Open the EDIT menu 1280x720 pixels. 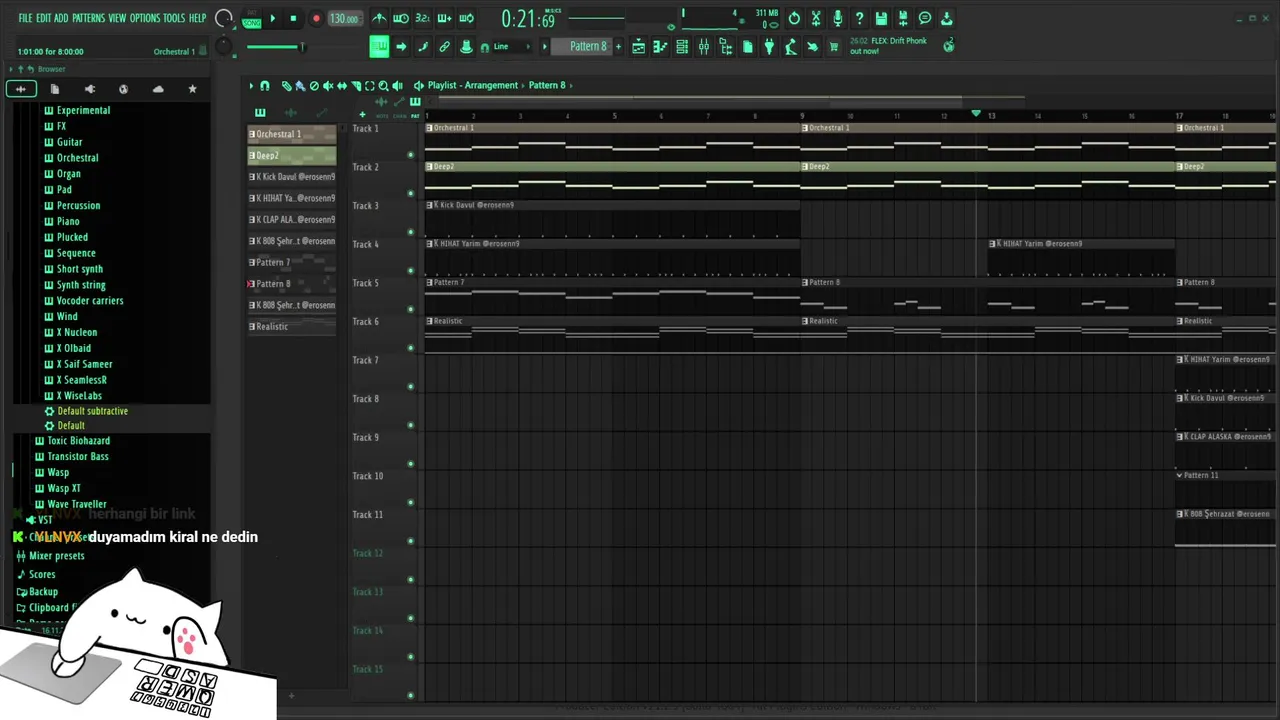tap(44, 18)
